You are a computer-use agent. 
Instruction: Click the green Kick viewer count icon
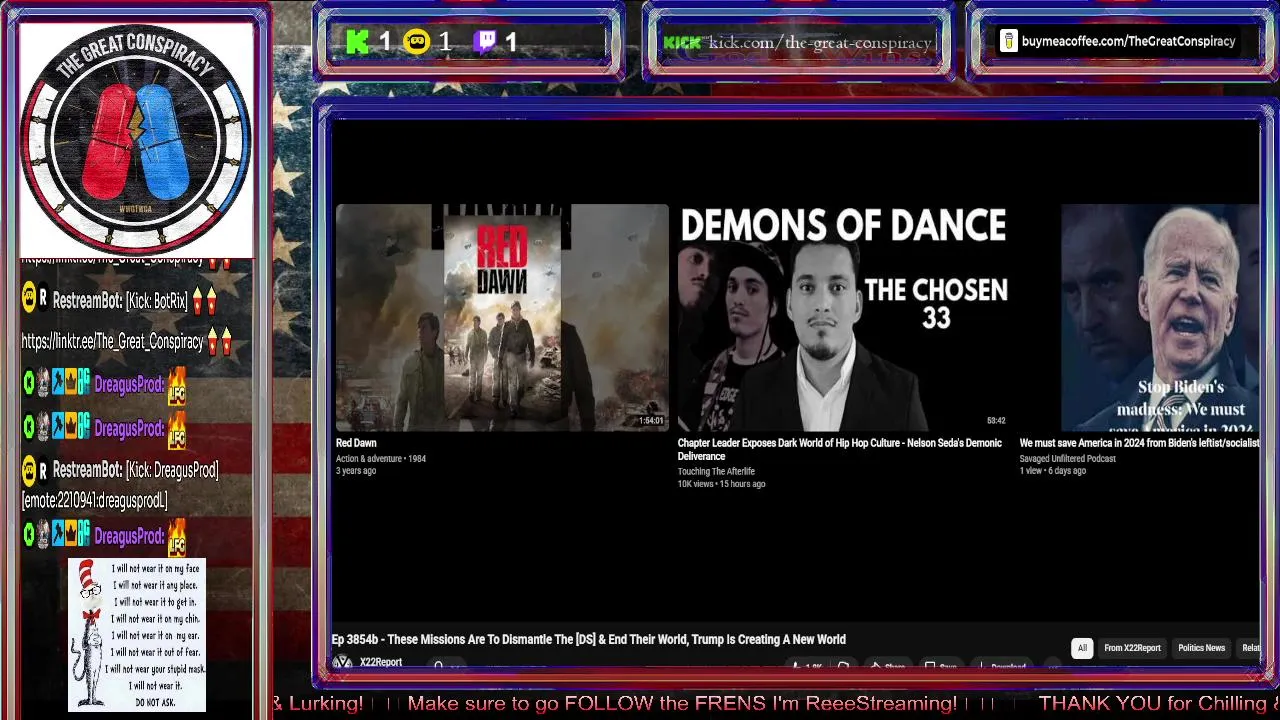click(357, 42)
